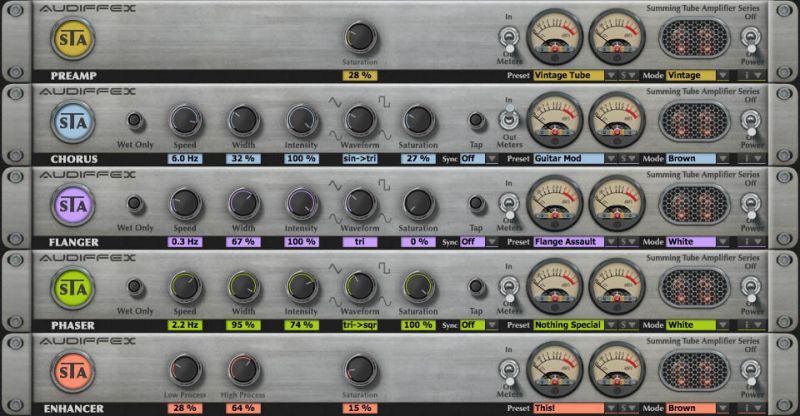The image size is (800, 416).
Task: Click the tube grille on Flanger unit
Action: [x=694, y=205]
